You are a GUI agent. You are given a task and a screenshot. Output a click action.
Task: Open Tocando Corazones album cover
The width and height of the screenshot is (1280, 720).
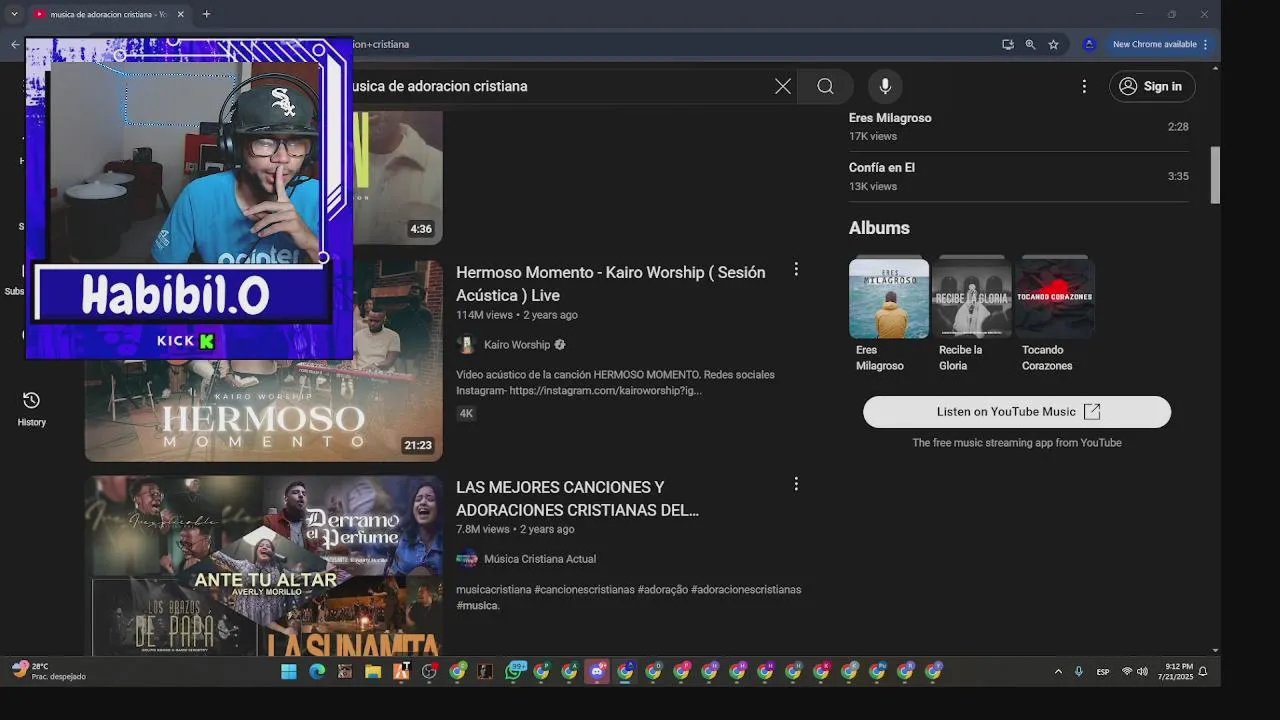pyautogui.click(x=1055, y=298)
